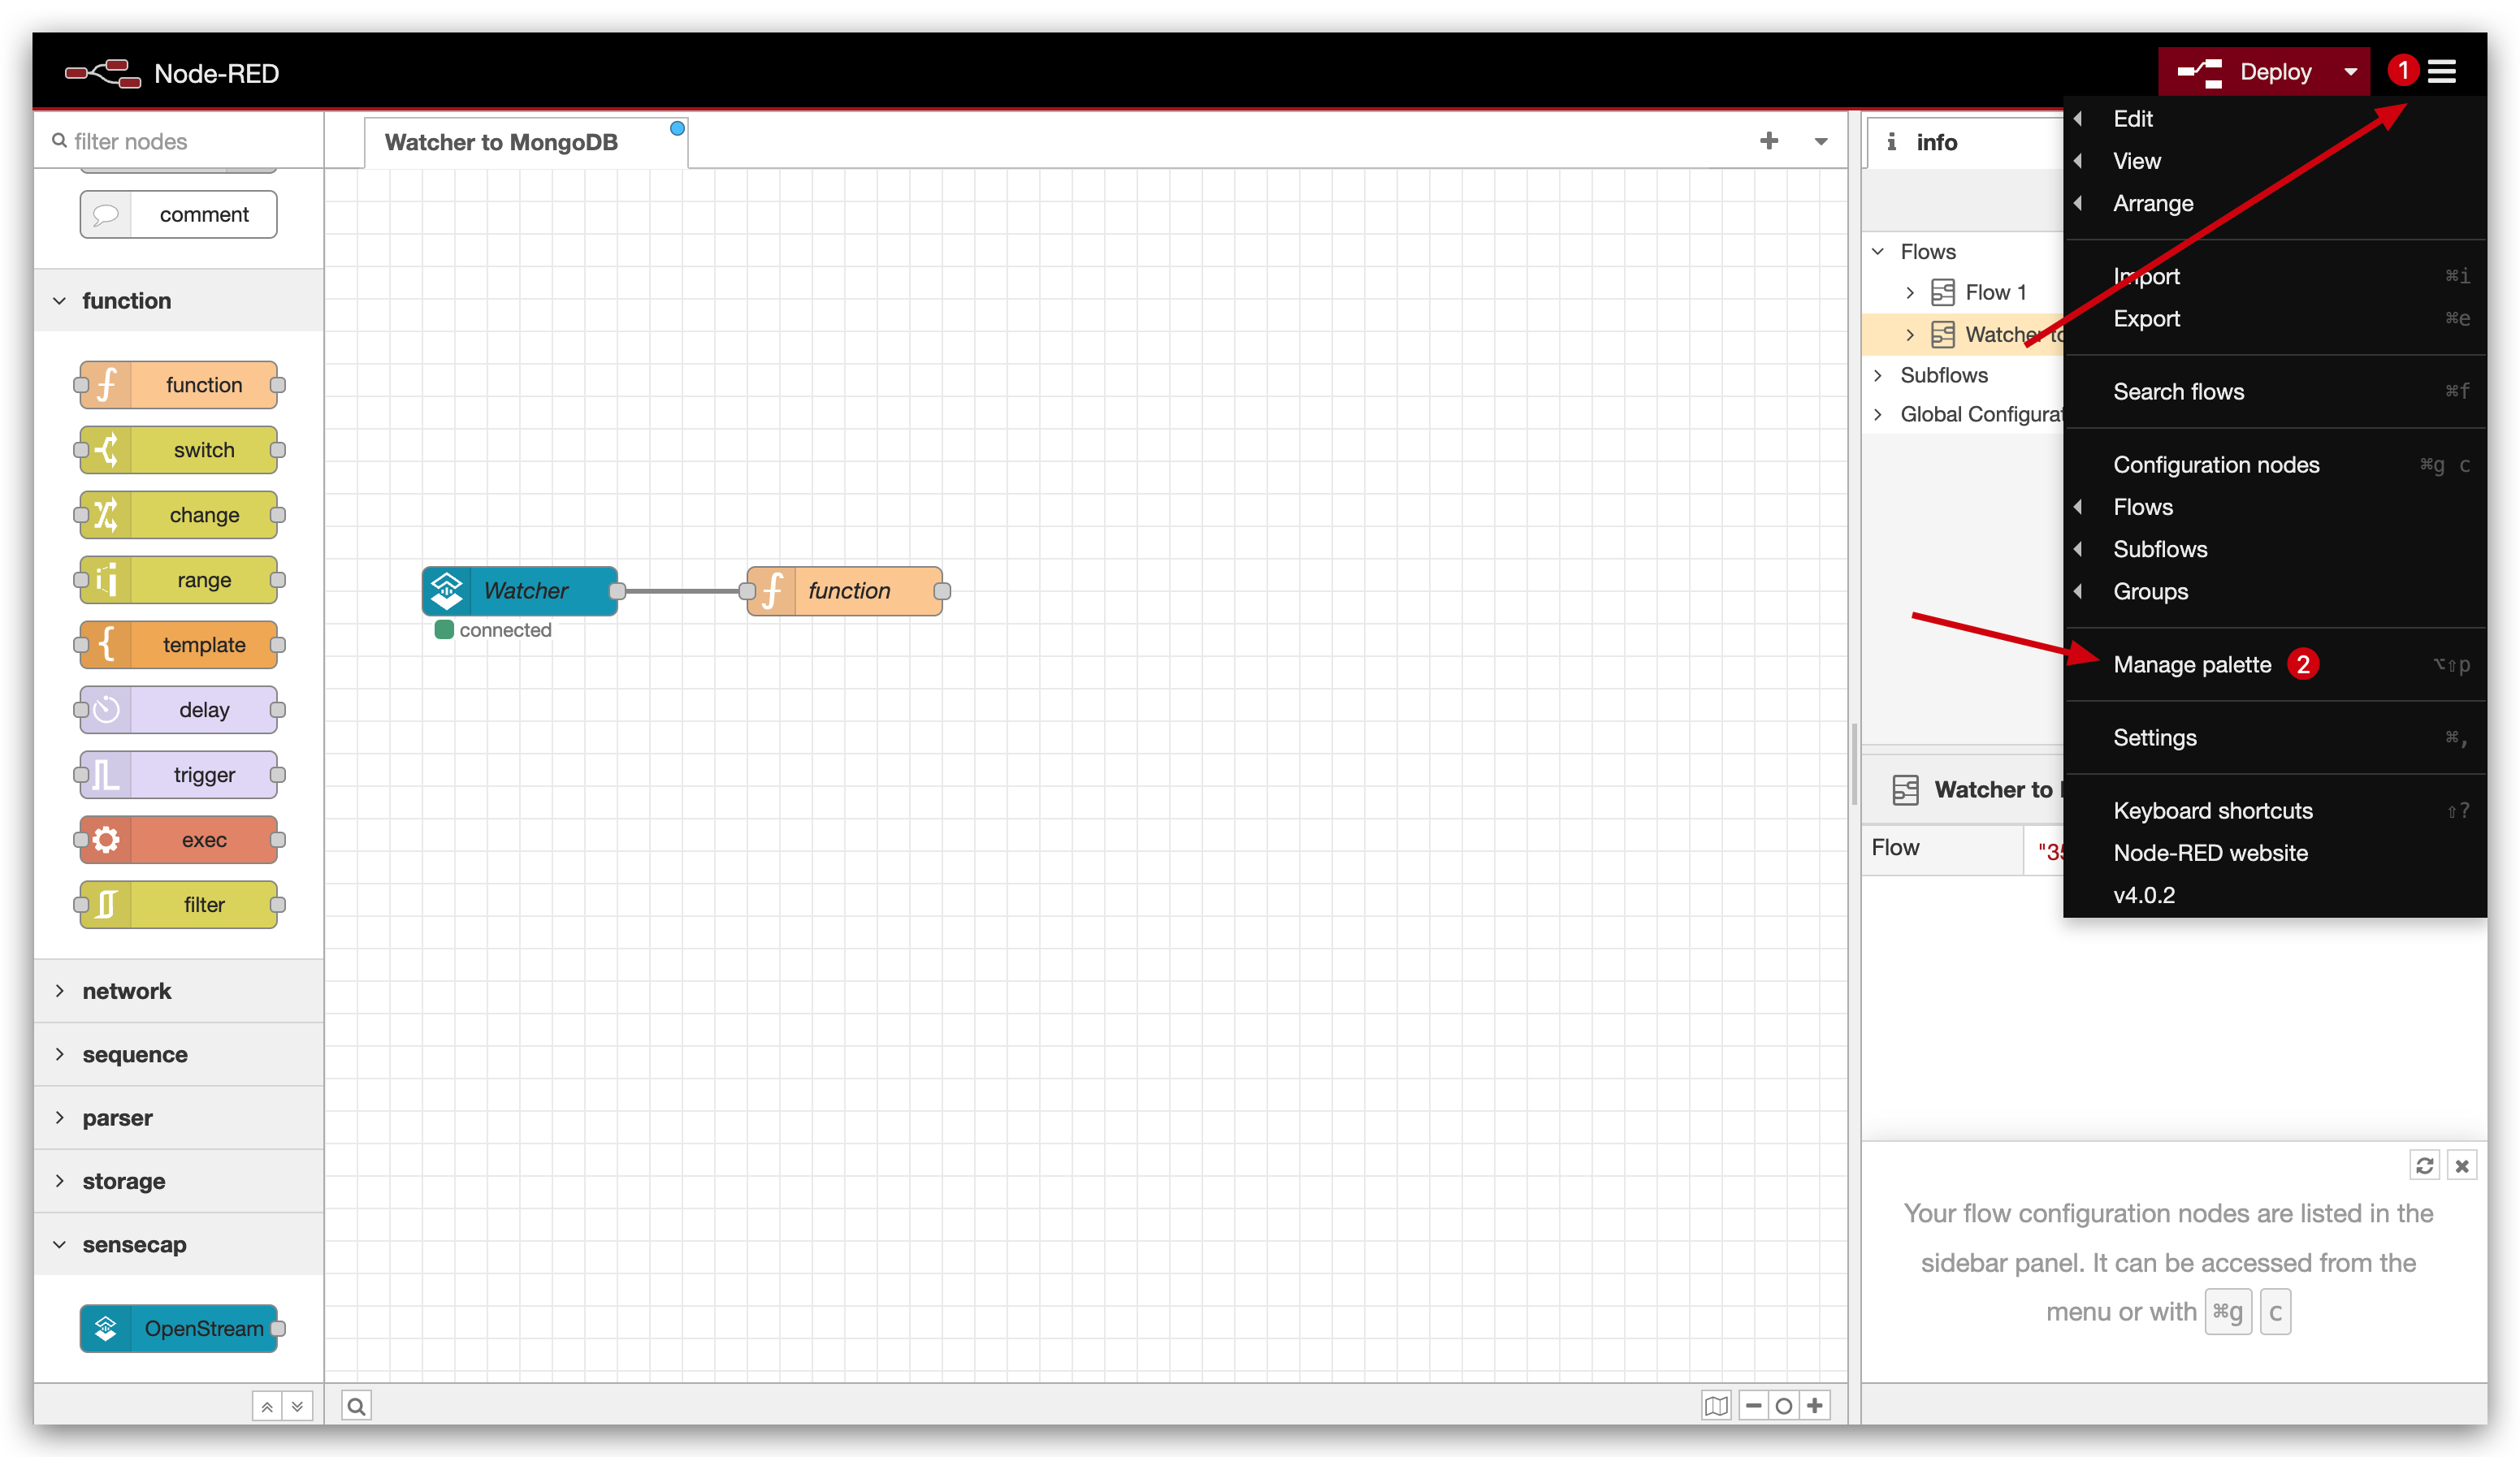Select the trigger node in palette
The width and height of the screenshot is (2520, 1457).
pos(179,775)
